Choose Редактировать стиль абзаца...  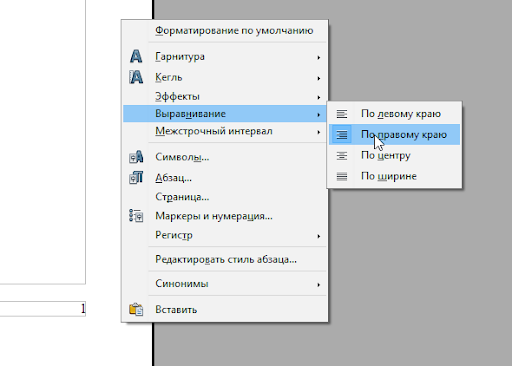pyautogui.click(x=225, y=259)
